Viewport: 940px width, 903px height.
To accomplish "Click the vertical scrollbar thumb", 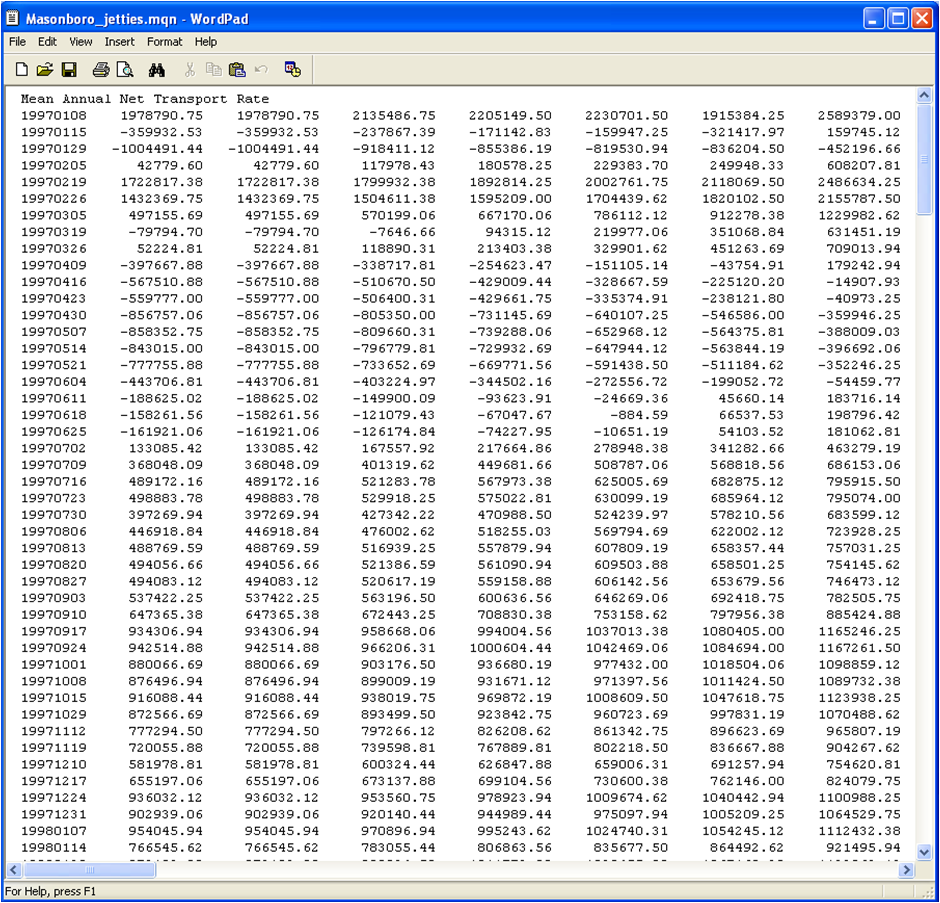I will pos(924,159).
